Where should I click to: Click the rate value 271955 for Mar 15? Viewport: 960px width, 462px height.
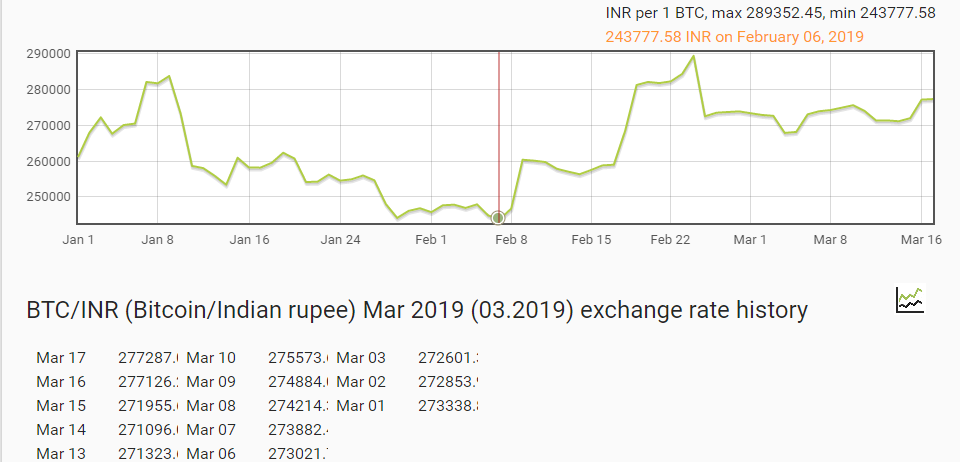click(x=148, y=406)
